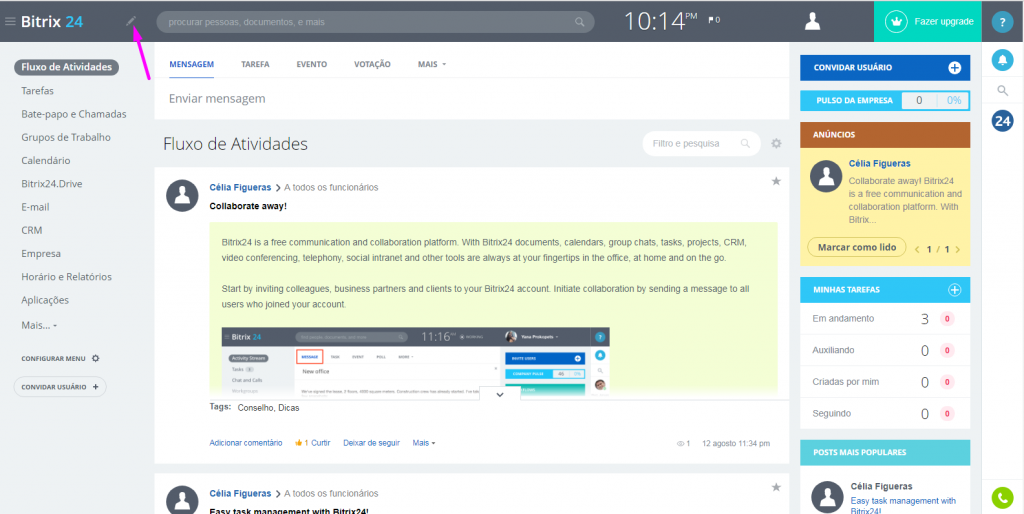Expand the collapsed post with the down chevron

pos(500,394)
